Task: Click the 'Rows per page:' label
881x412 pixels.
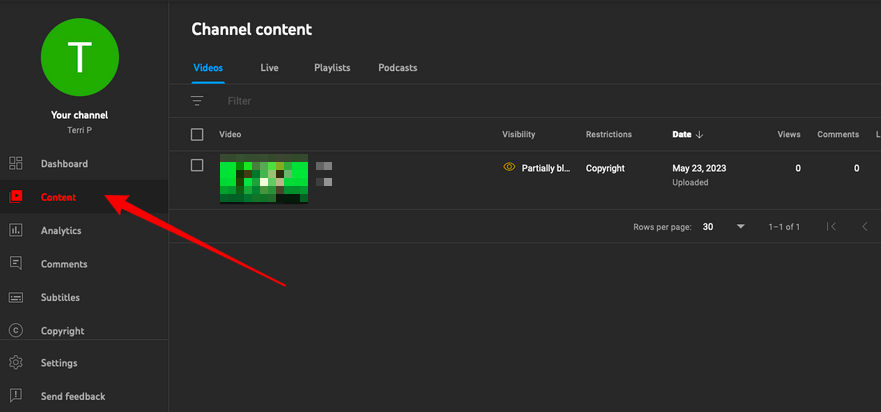Action: point(662,227)
